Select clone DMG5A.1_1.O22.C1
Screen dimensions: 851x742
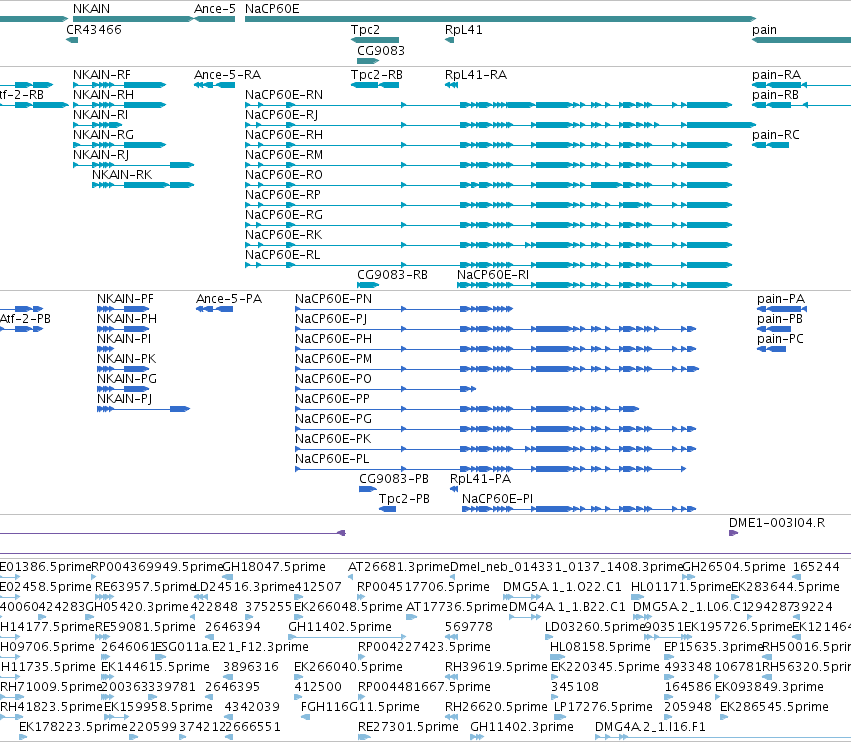562,587
